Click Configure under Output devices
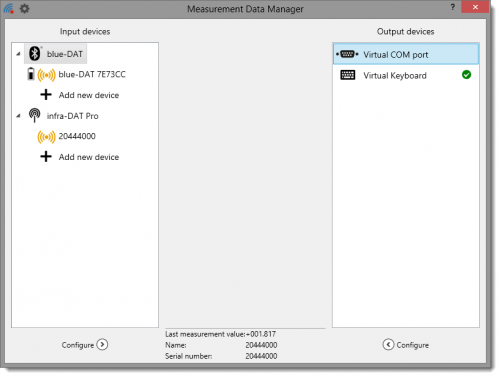The height and width of the screenshot is (377, 500). coord(406,345)
